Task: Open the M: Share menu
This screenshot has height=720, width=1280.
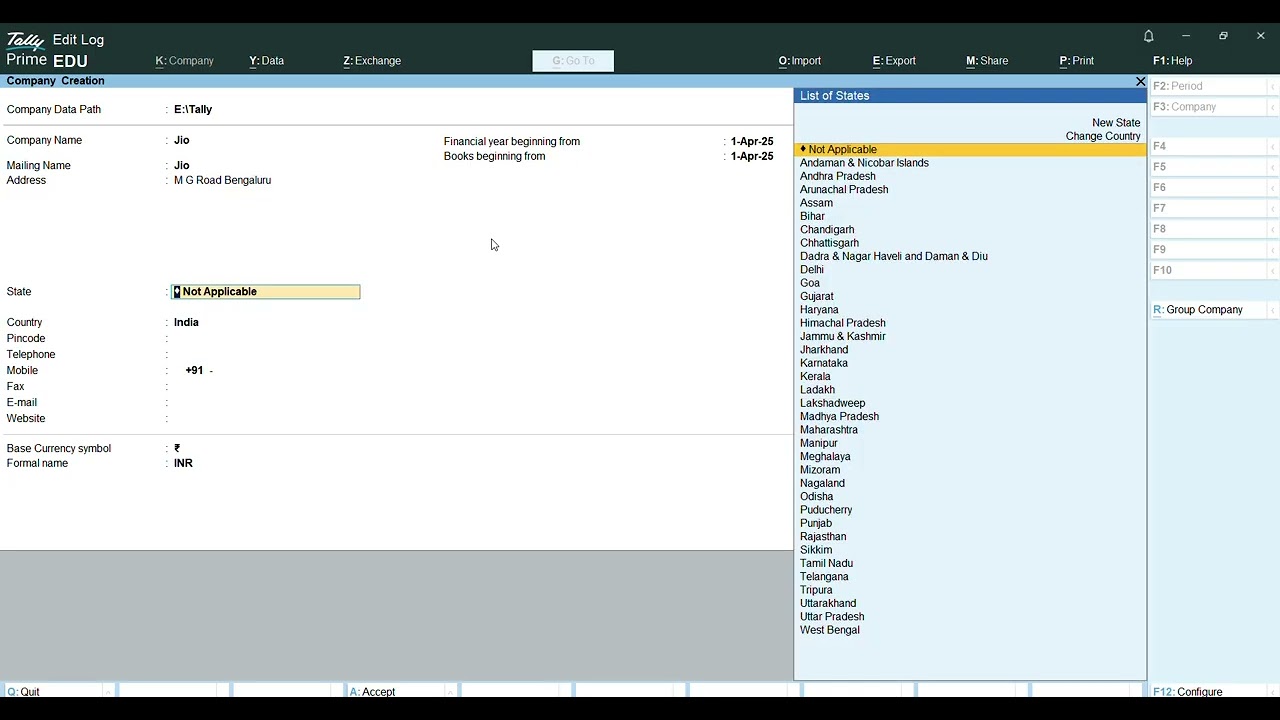Action: [x=987, y=61]
